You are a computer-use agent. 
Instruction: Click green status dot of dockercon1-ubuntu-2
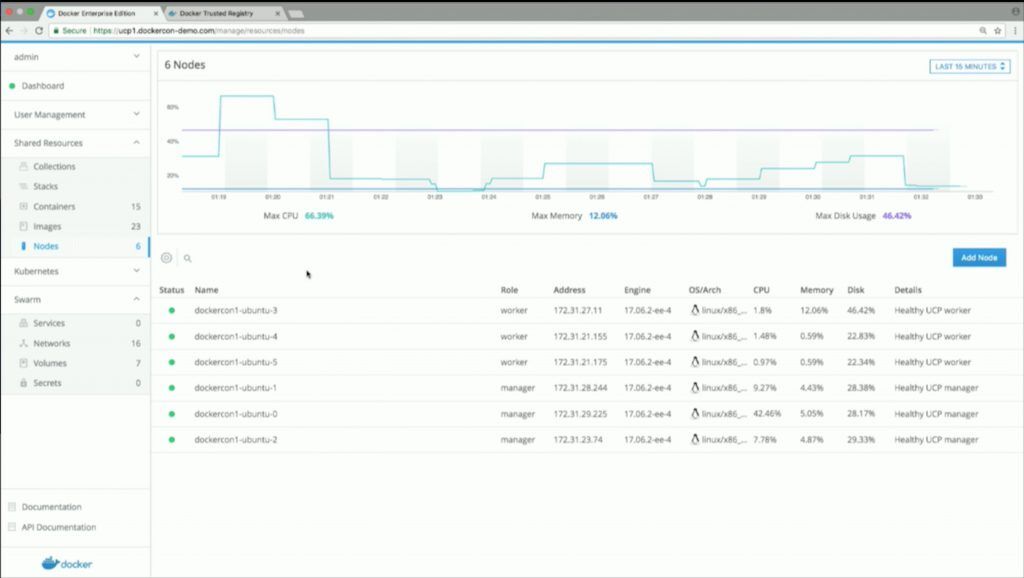[x=172, y=440]
